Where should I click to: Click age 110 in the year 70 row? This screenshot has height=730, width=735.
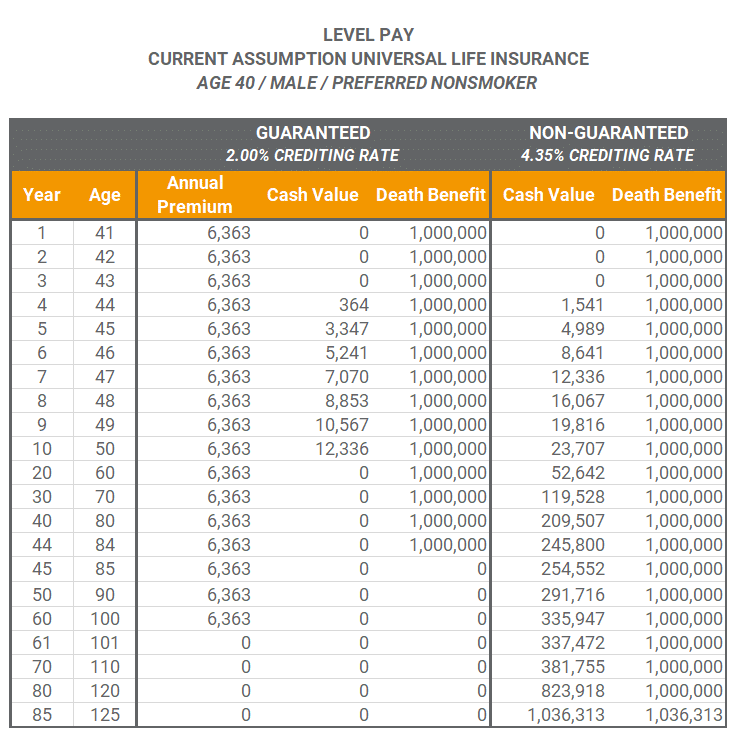click(x=105, y=666)
